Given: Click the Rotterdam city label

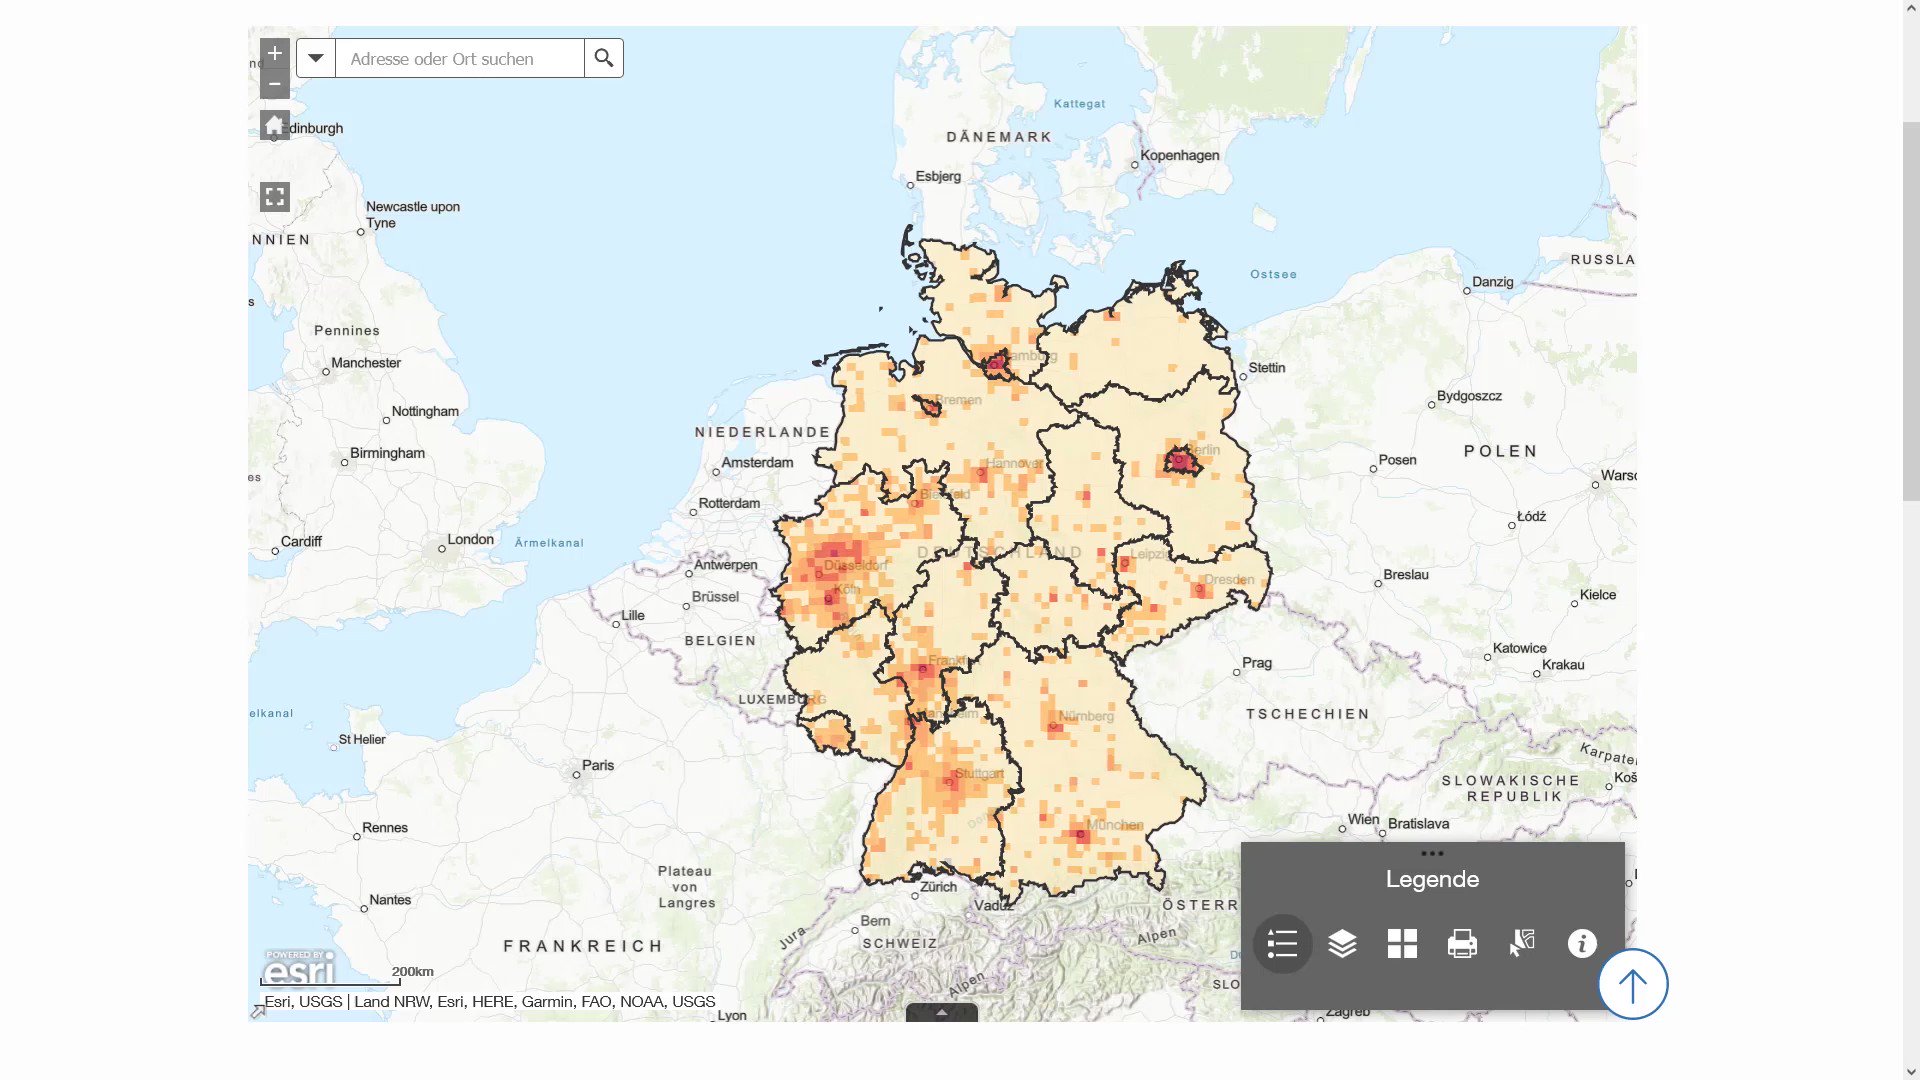Looking at the screenshot, I should [x=729, y=503].
